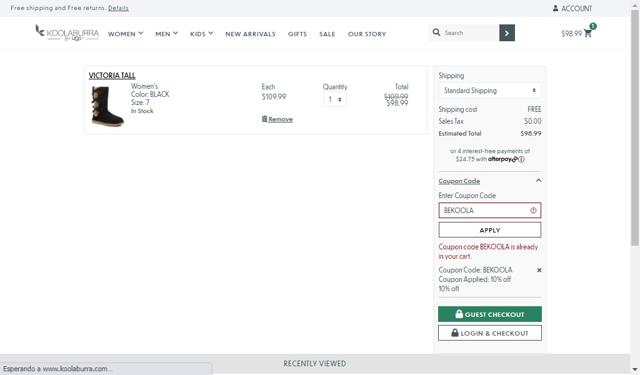
Task: Open the shopping cart icon
Action: click(x=588, y=33)
